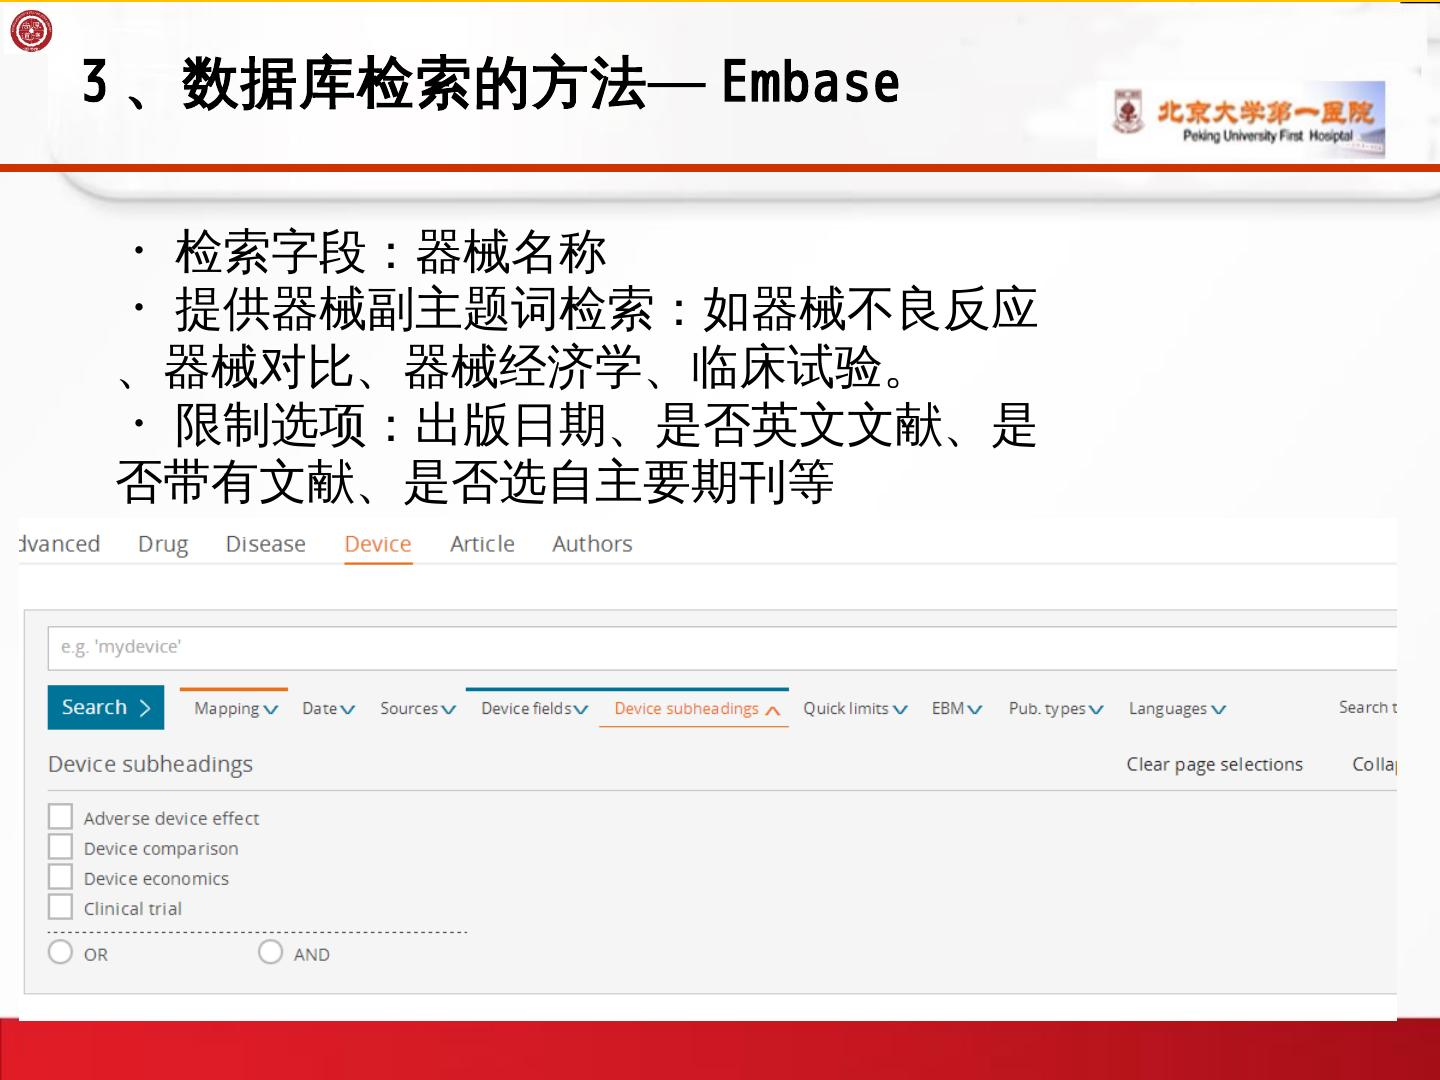Viewport: 1440px width, 1080px height.
Task: Enable the Device economics checkbox
Action: click(61, 877)
